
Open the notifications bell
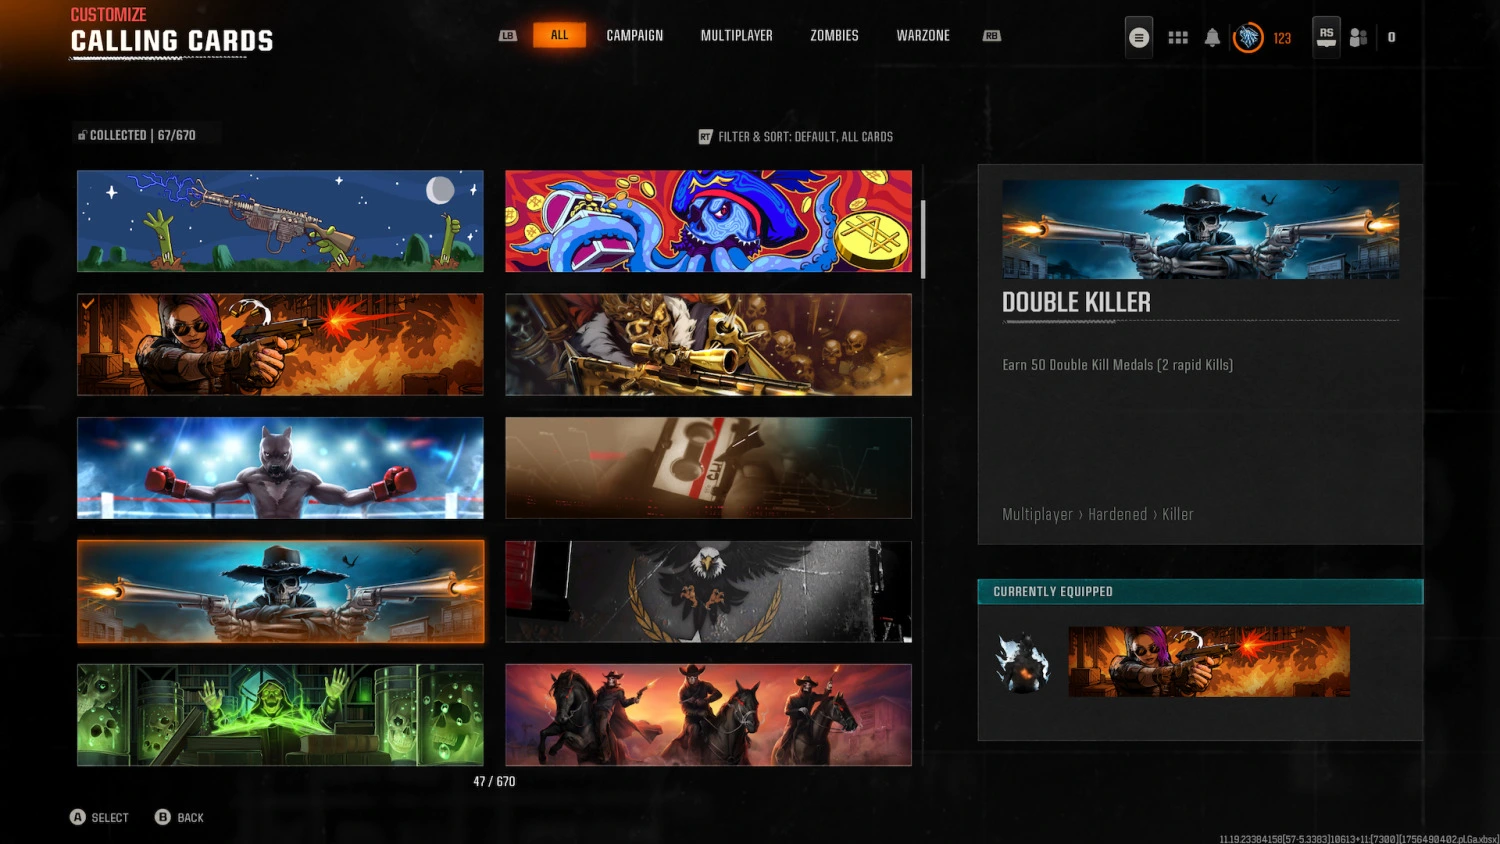tap(1212, 37)
